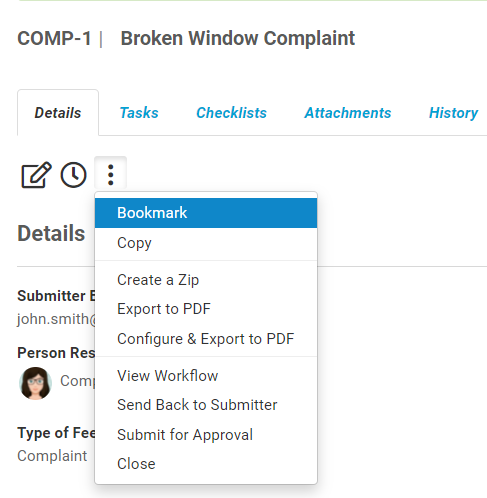Switch to the History tab
487x498 pixels.
(454, 113)
